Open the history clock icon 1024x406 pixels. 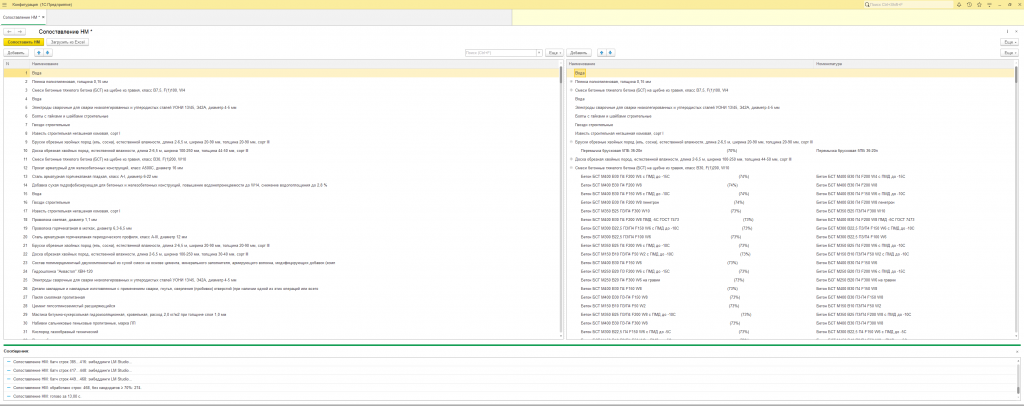[x=970, y=4]
